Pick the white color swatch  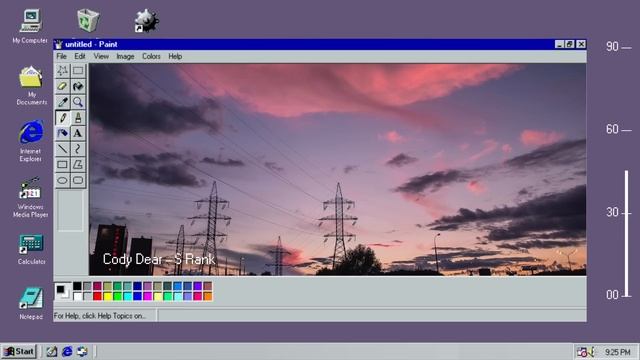tap(77, 296)
